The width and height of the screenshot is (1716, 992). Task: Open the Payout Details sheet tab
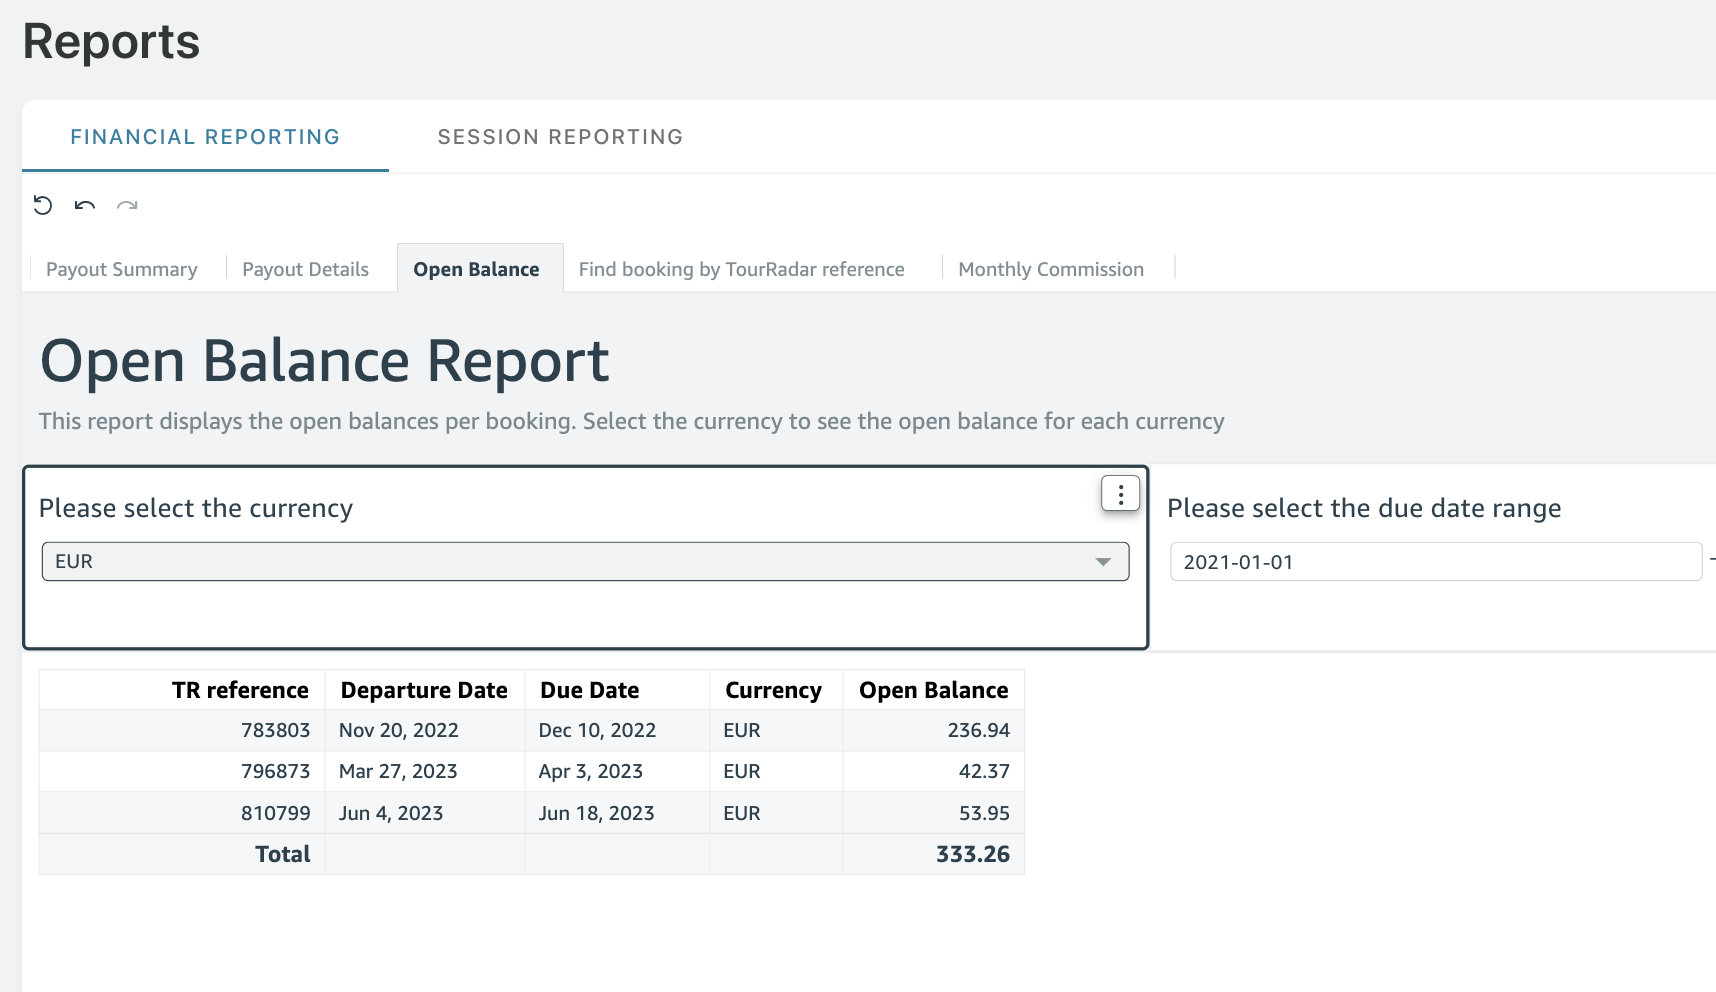pos(305,269)
